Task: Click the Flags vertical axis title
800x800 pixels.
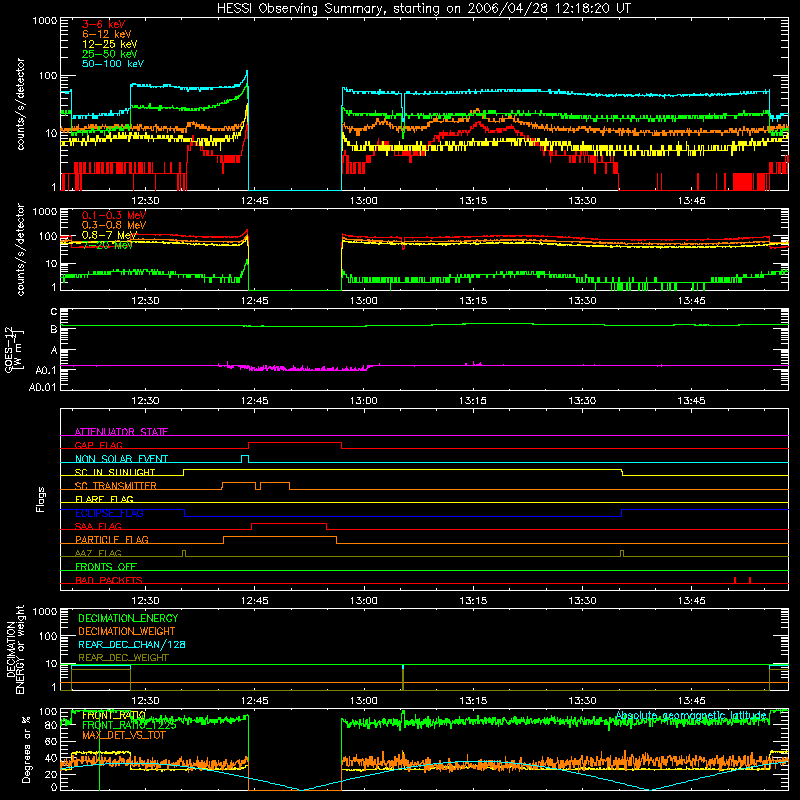Action: [40, 499]
